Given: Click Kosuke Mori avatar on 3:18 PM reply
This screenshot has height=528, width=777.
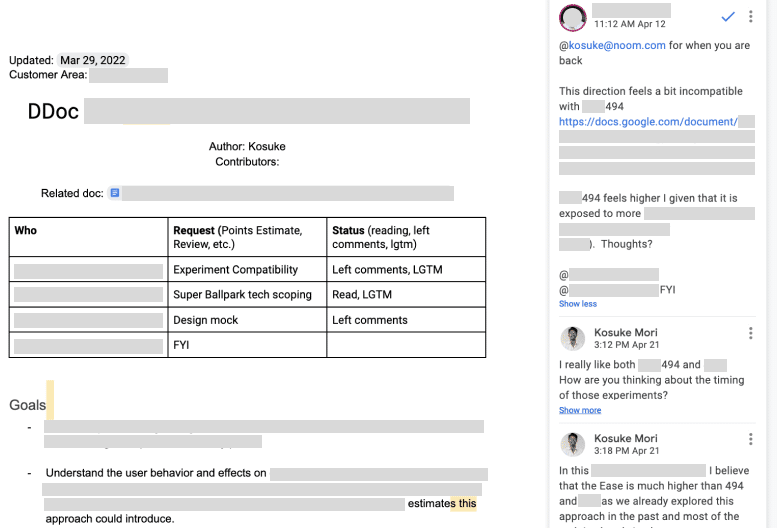Looking at the screenshot, I should click(x=573, y=444).
